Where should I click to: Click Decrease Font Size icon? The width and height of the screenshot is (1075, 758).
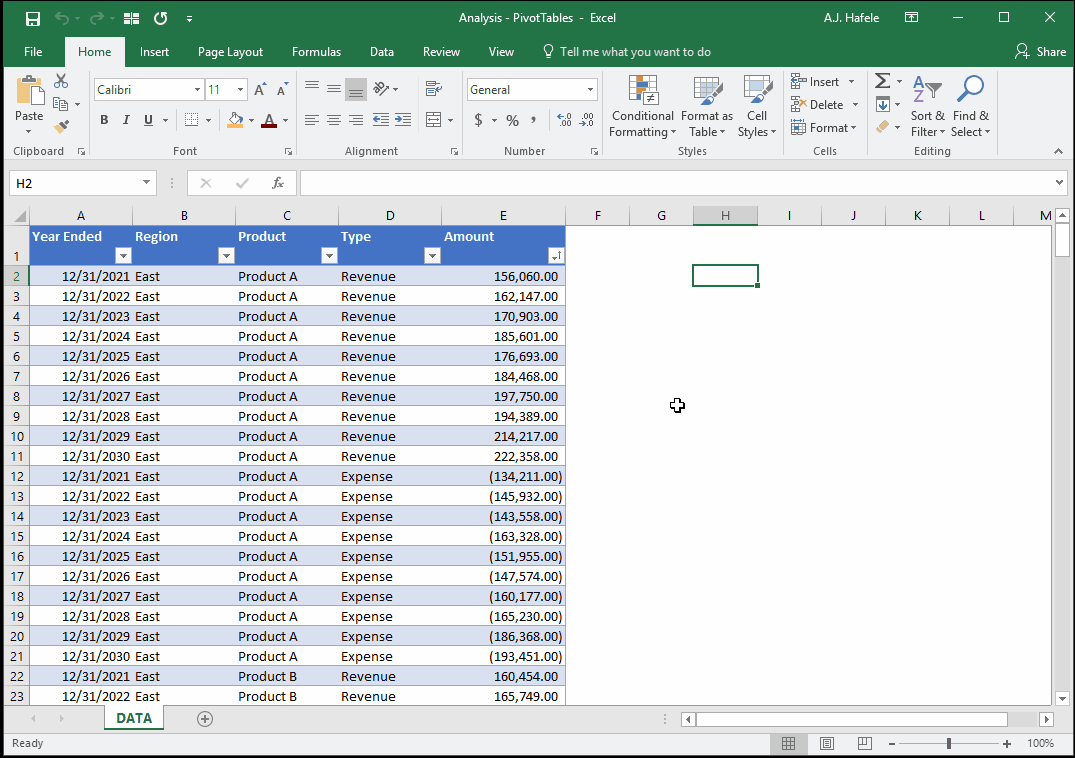(x=282, y=90)
